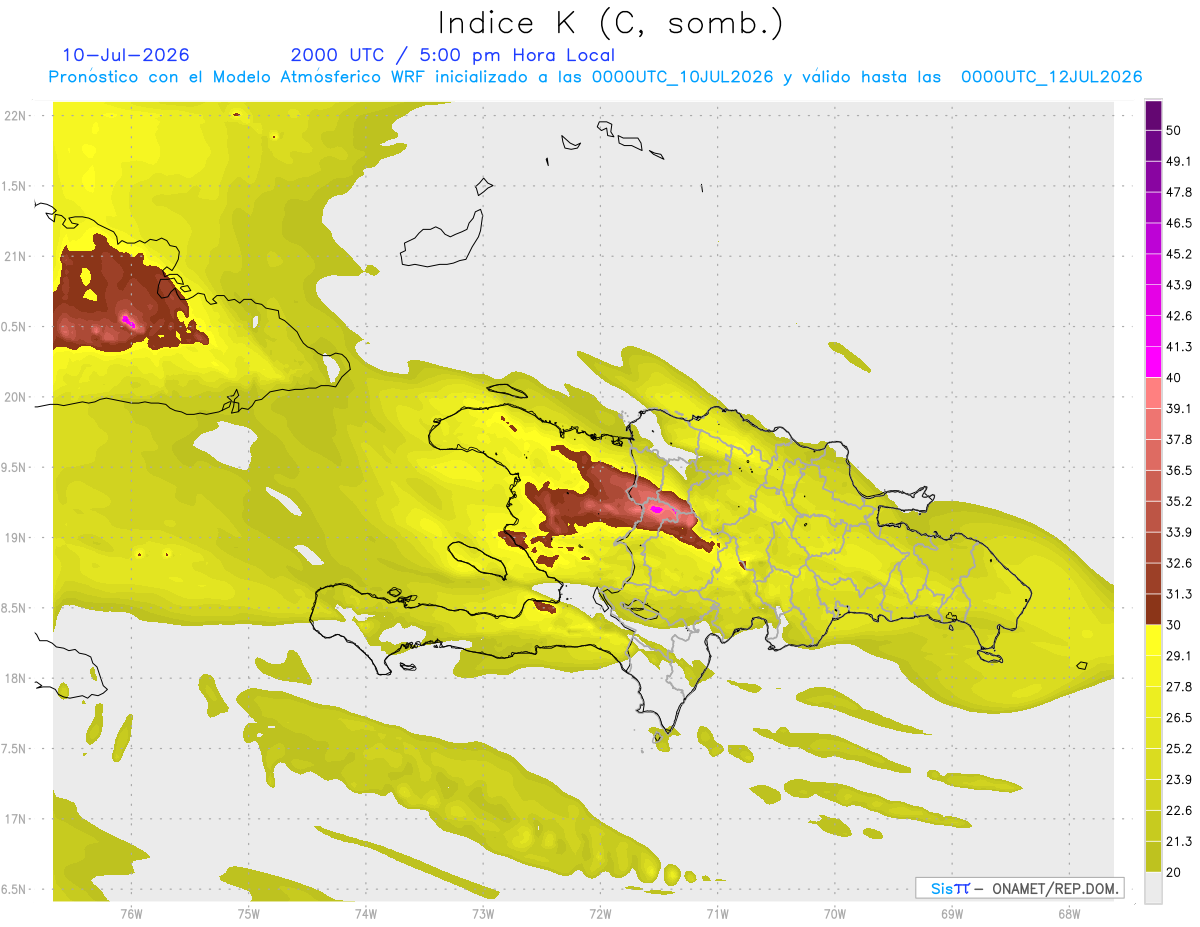Click the '17N' latitude label

16,819
